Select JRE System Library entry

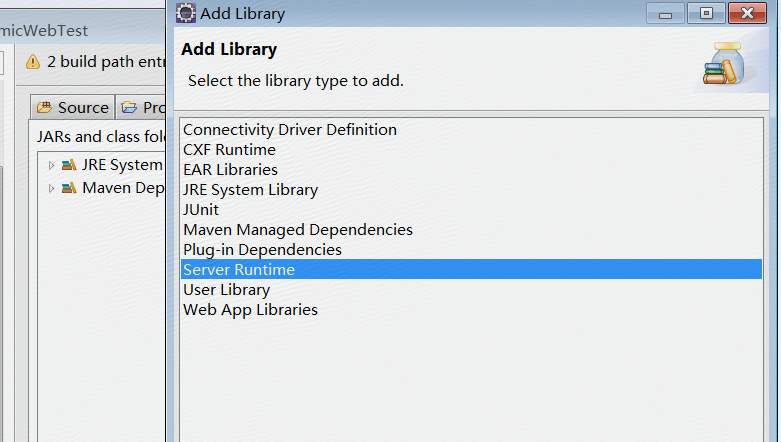click(471, 189)
